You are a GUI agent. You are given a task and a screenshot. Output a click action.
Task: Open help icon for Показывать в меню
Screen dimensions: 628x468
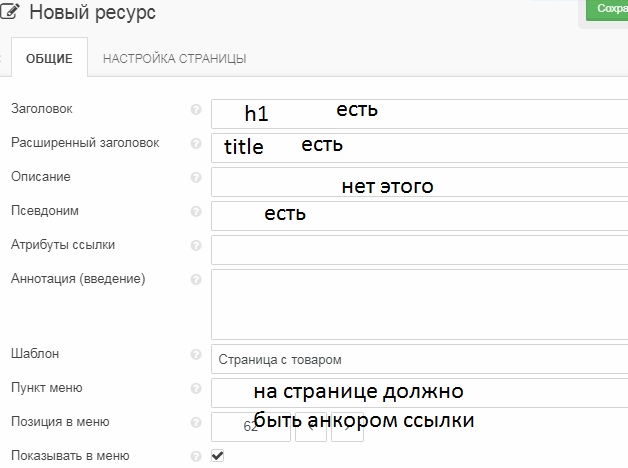click(x=196, y=456)
